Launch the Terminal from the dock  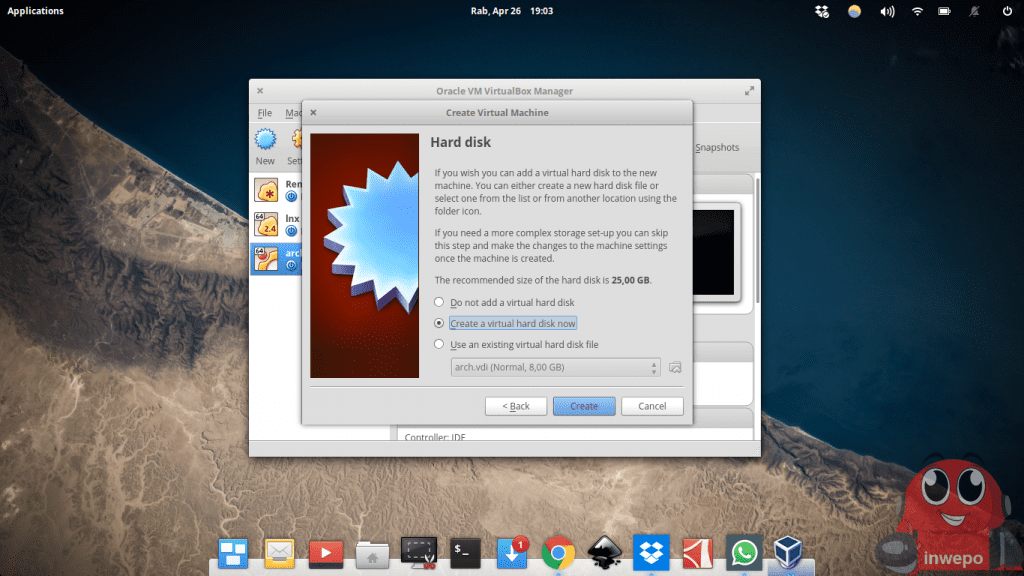click(x=466, y=552)
